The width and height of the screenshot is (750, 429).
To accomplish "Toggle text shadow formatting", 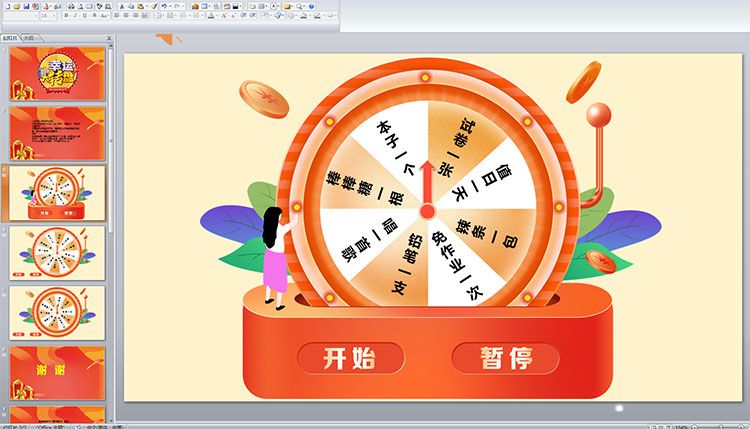I will pyautogui.click(x=94, y=15).
